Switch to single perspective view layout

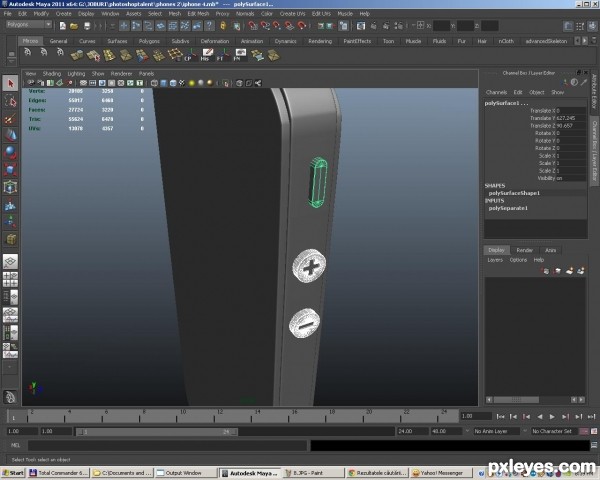pyautogui.click(x=10, y=262)
